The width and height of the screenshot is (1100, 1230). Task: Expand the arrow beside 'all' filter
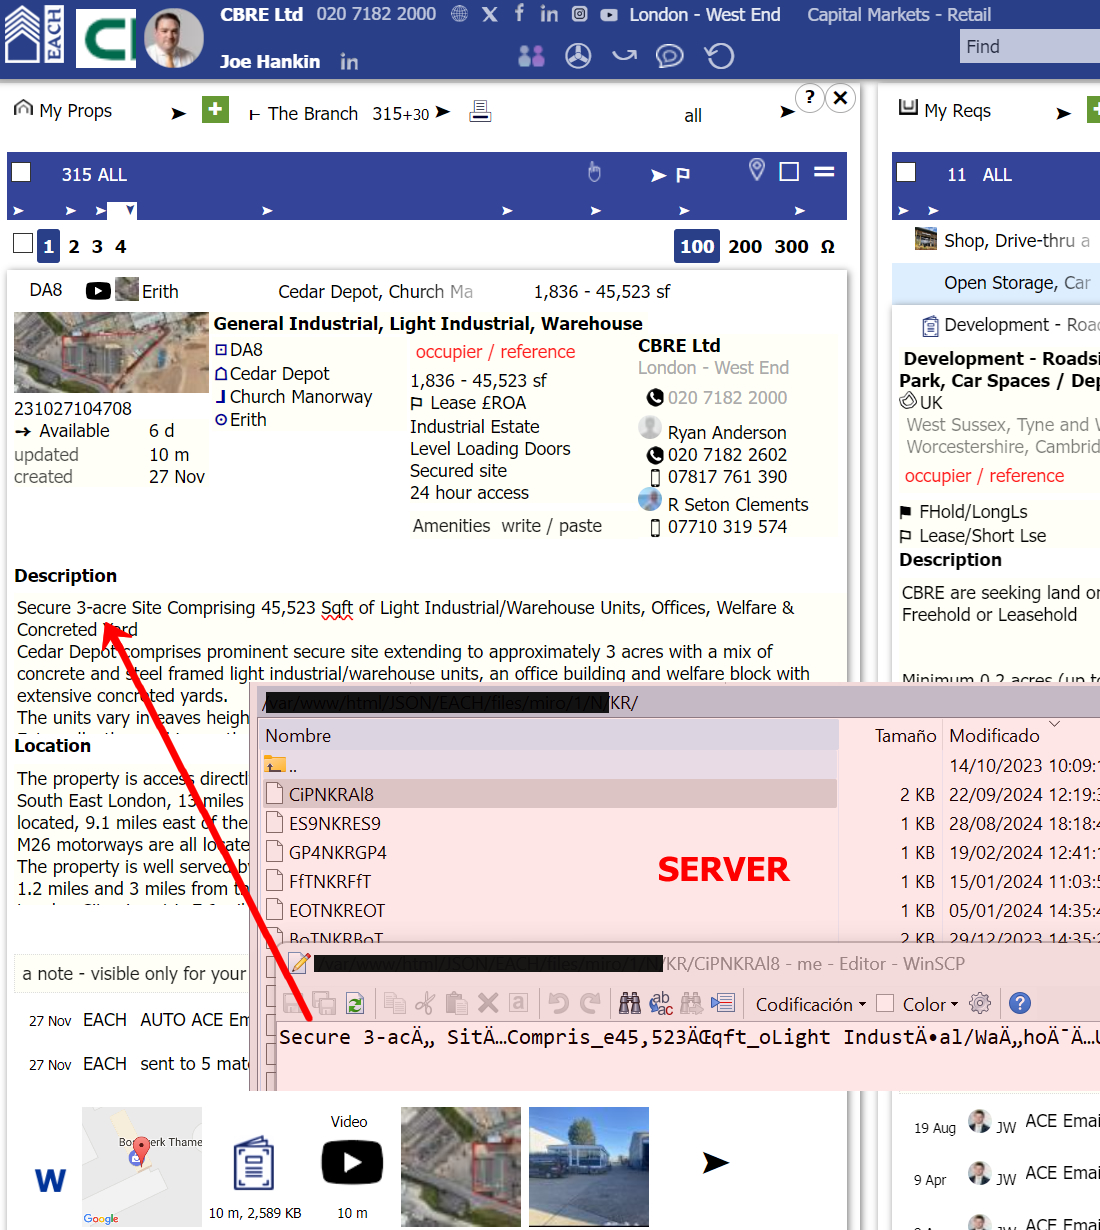pyautogui.click(x=787, y=112)
